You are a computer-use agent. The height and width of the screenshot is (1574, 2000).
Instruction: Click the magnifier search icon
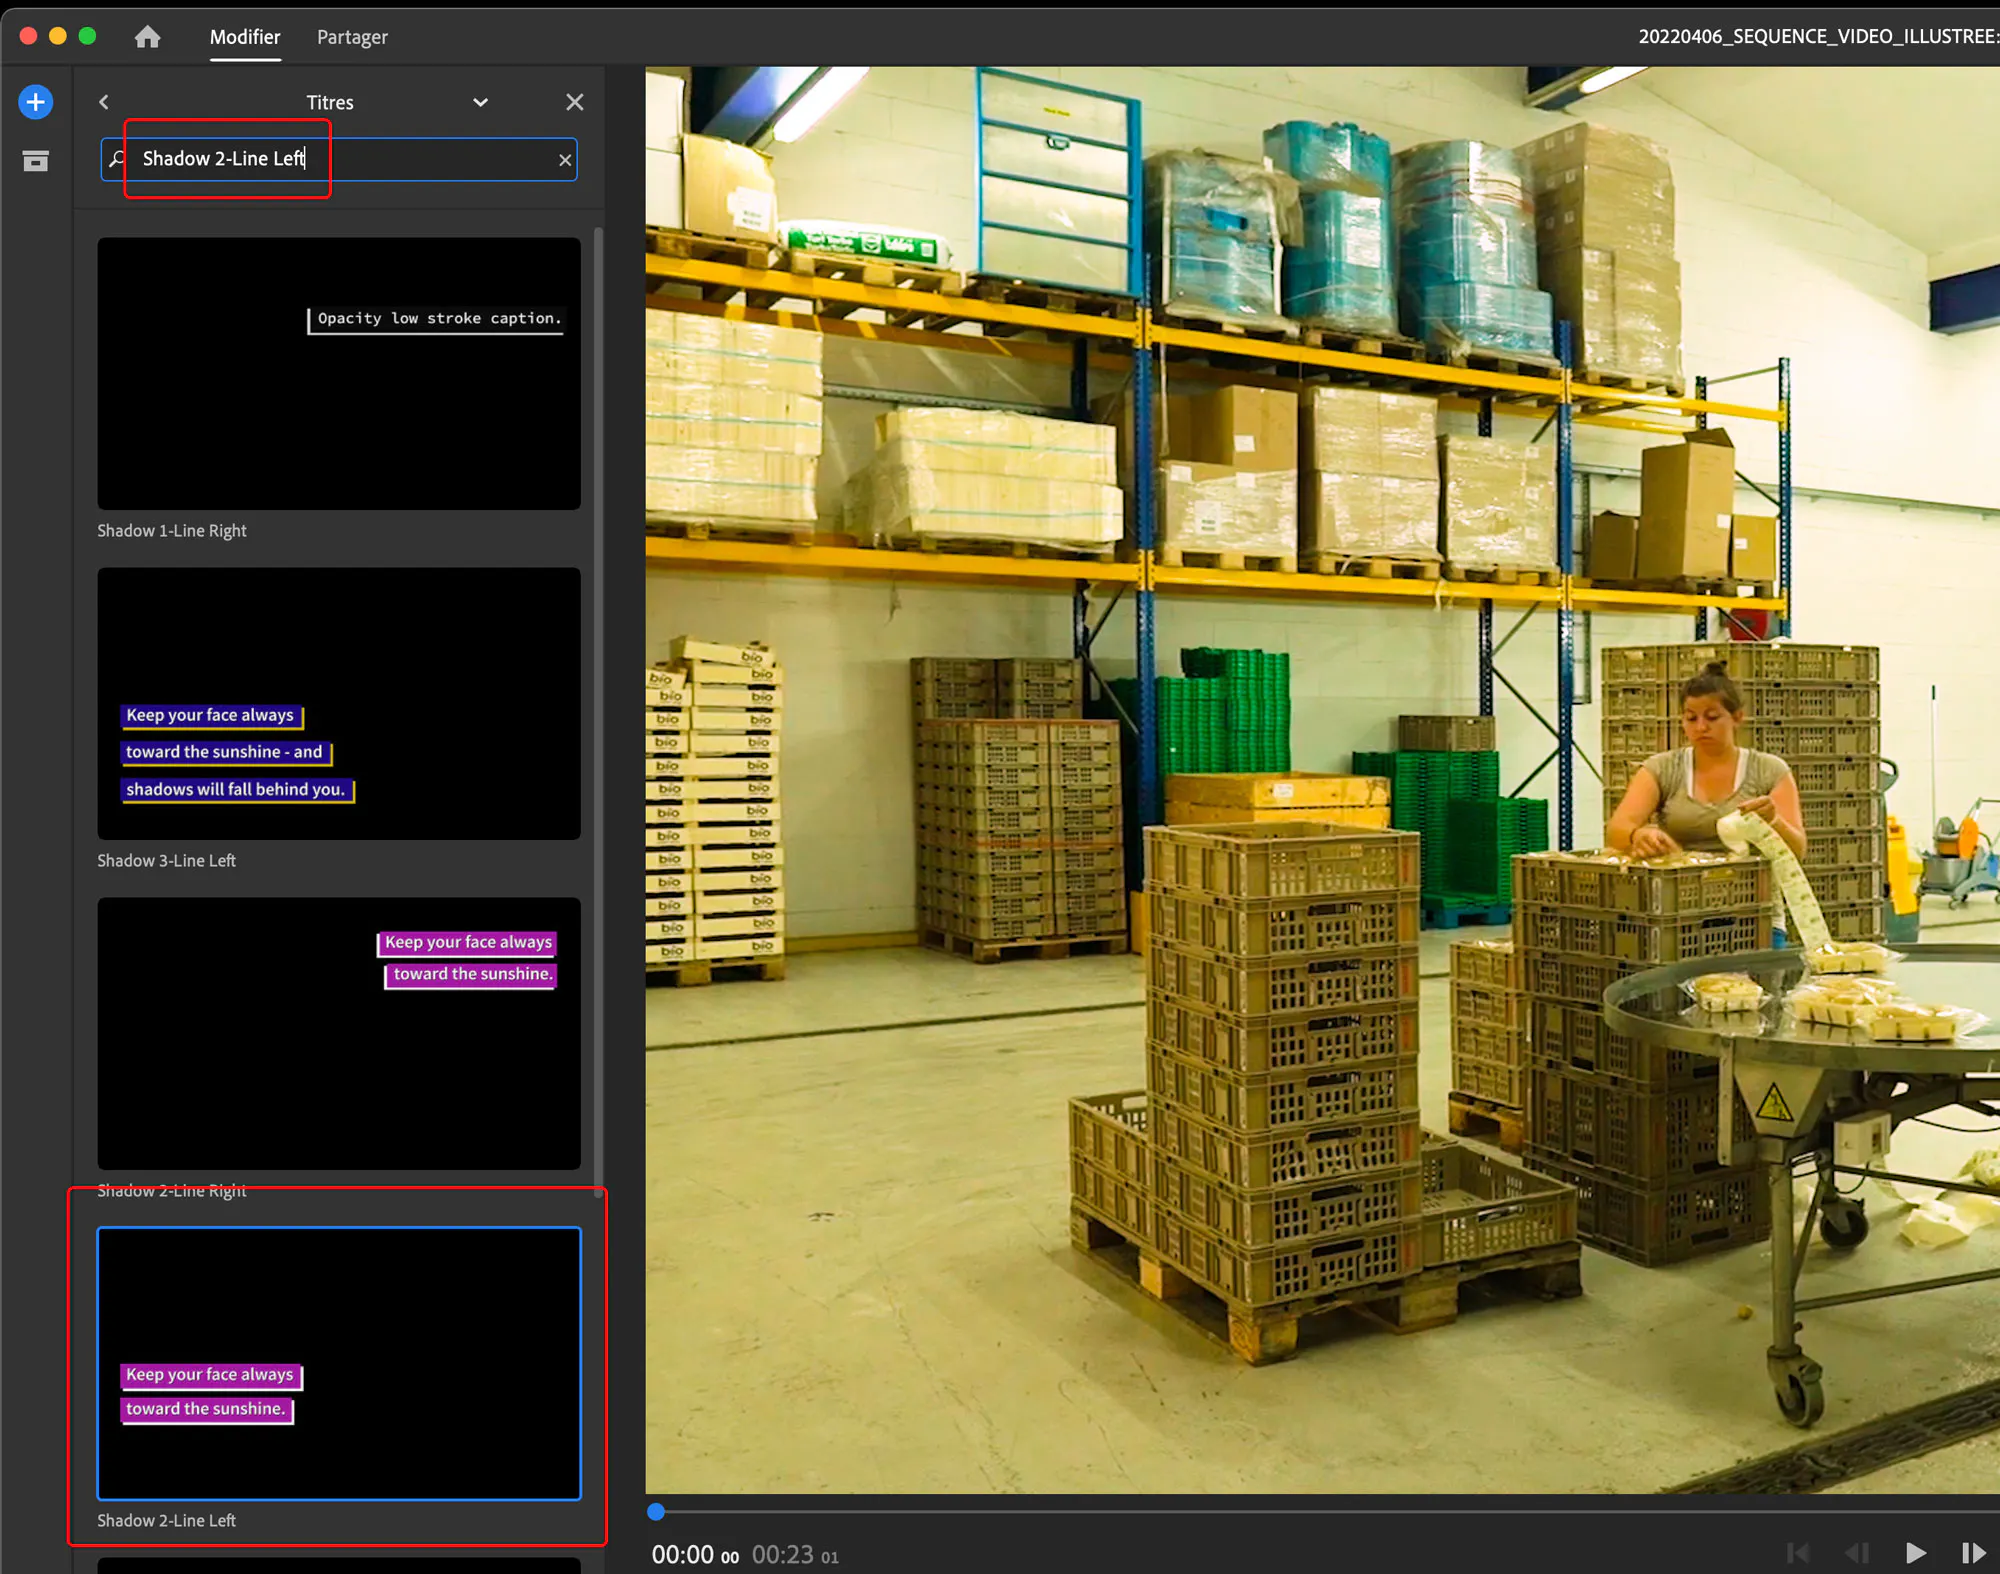[x=118, y=159]
